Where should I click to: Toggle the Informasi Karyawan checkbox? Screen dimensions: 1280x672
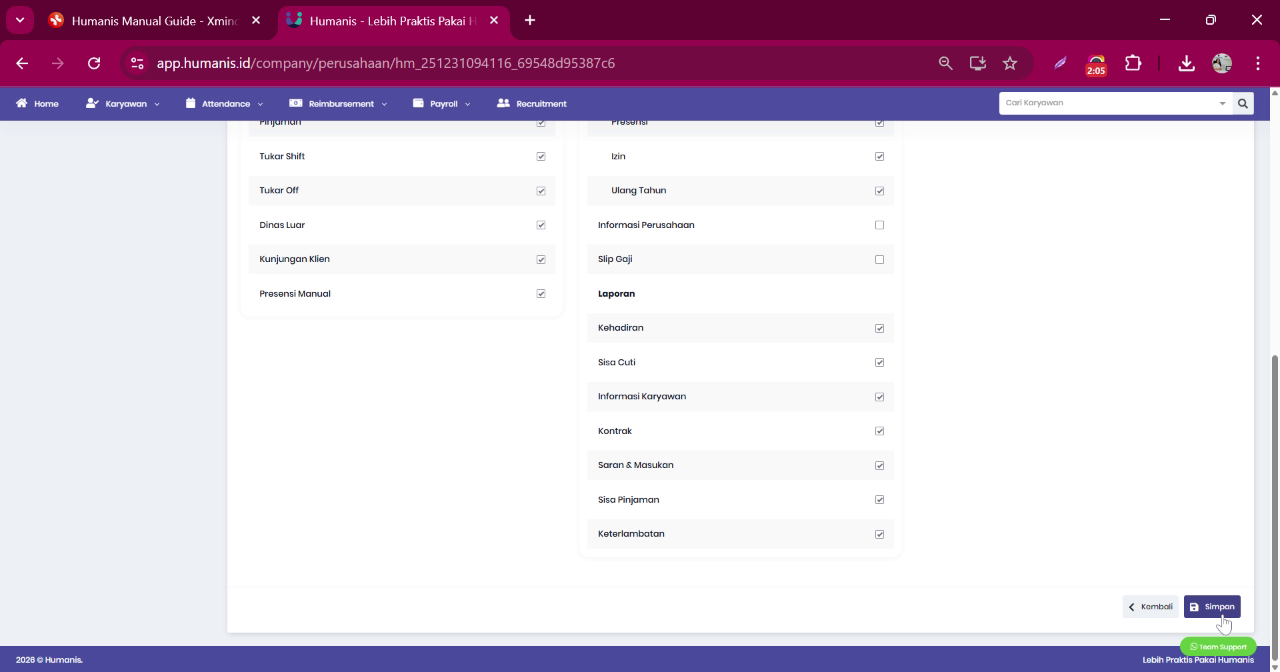tap(880, 397)
